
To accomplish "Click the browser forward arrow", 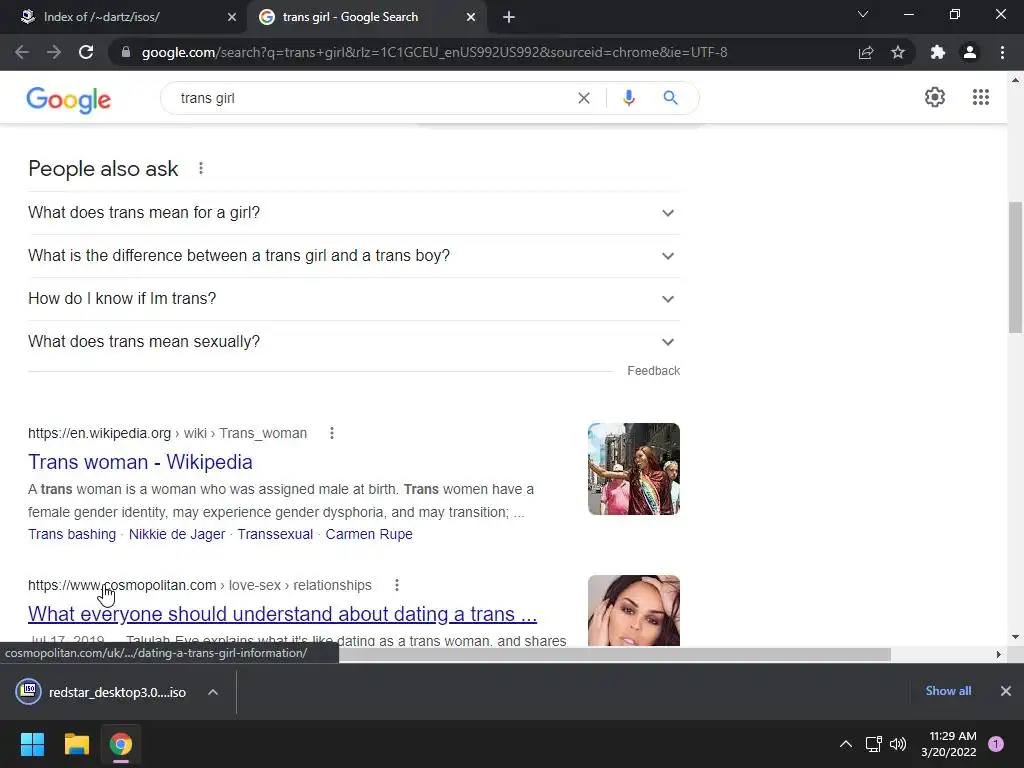I will [54, 52].
